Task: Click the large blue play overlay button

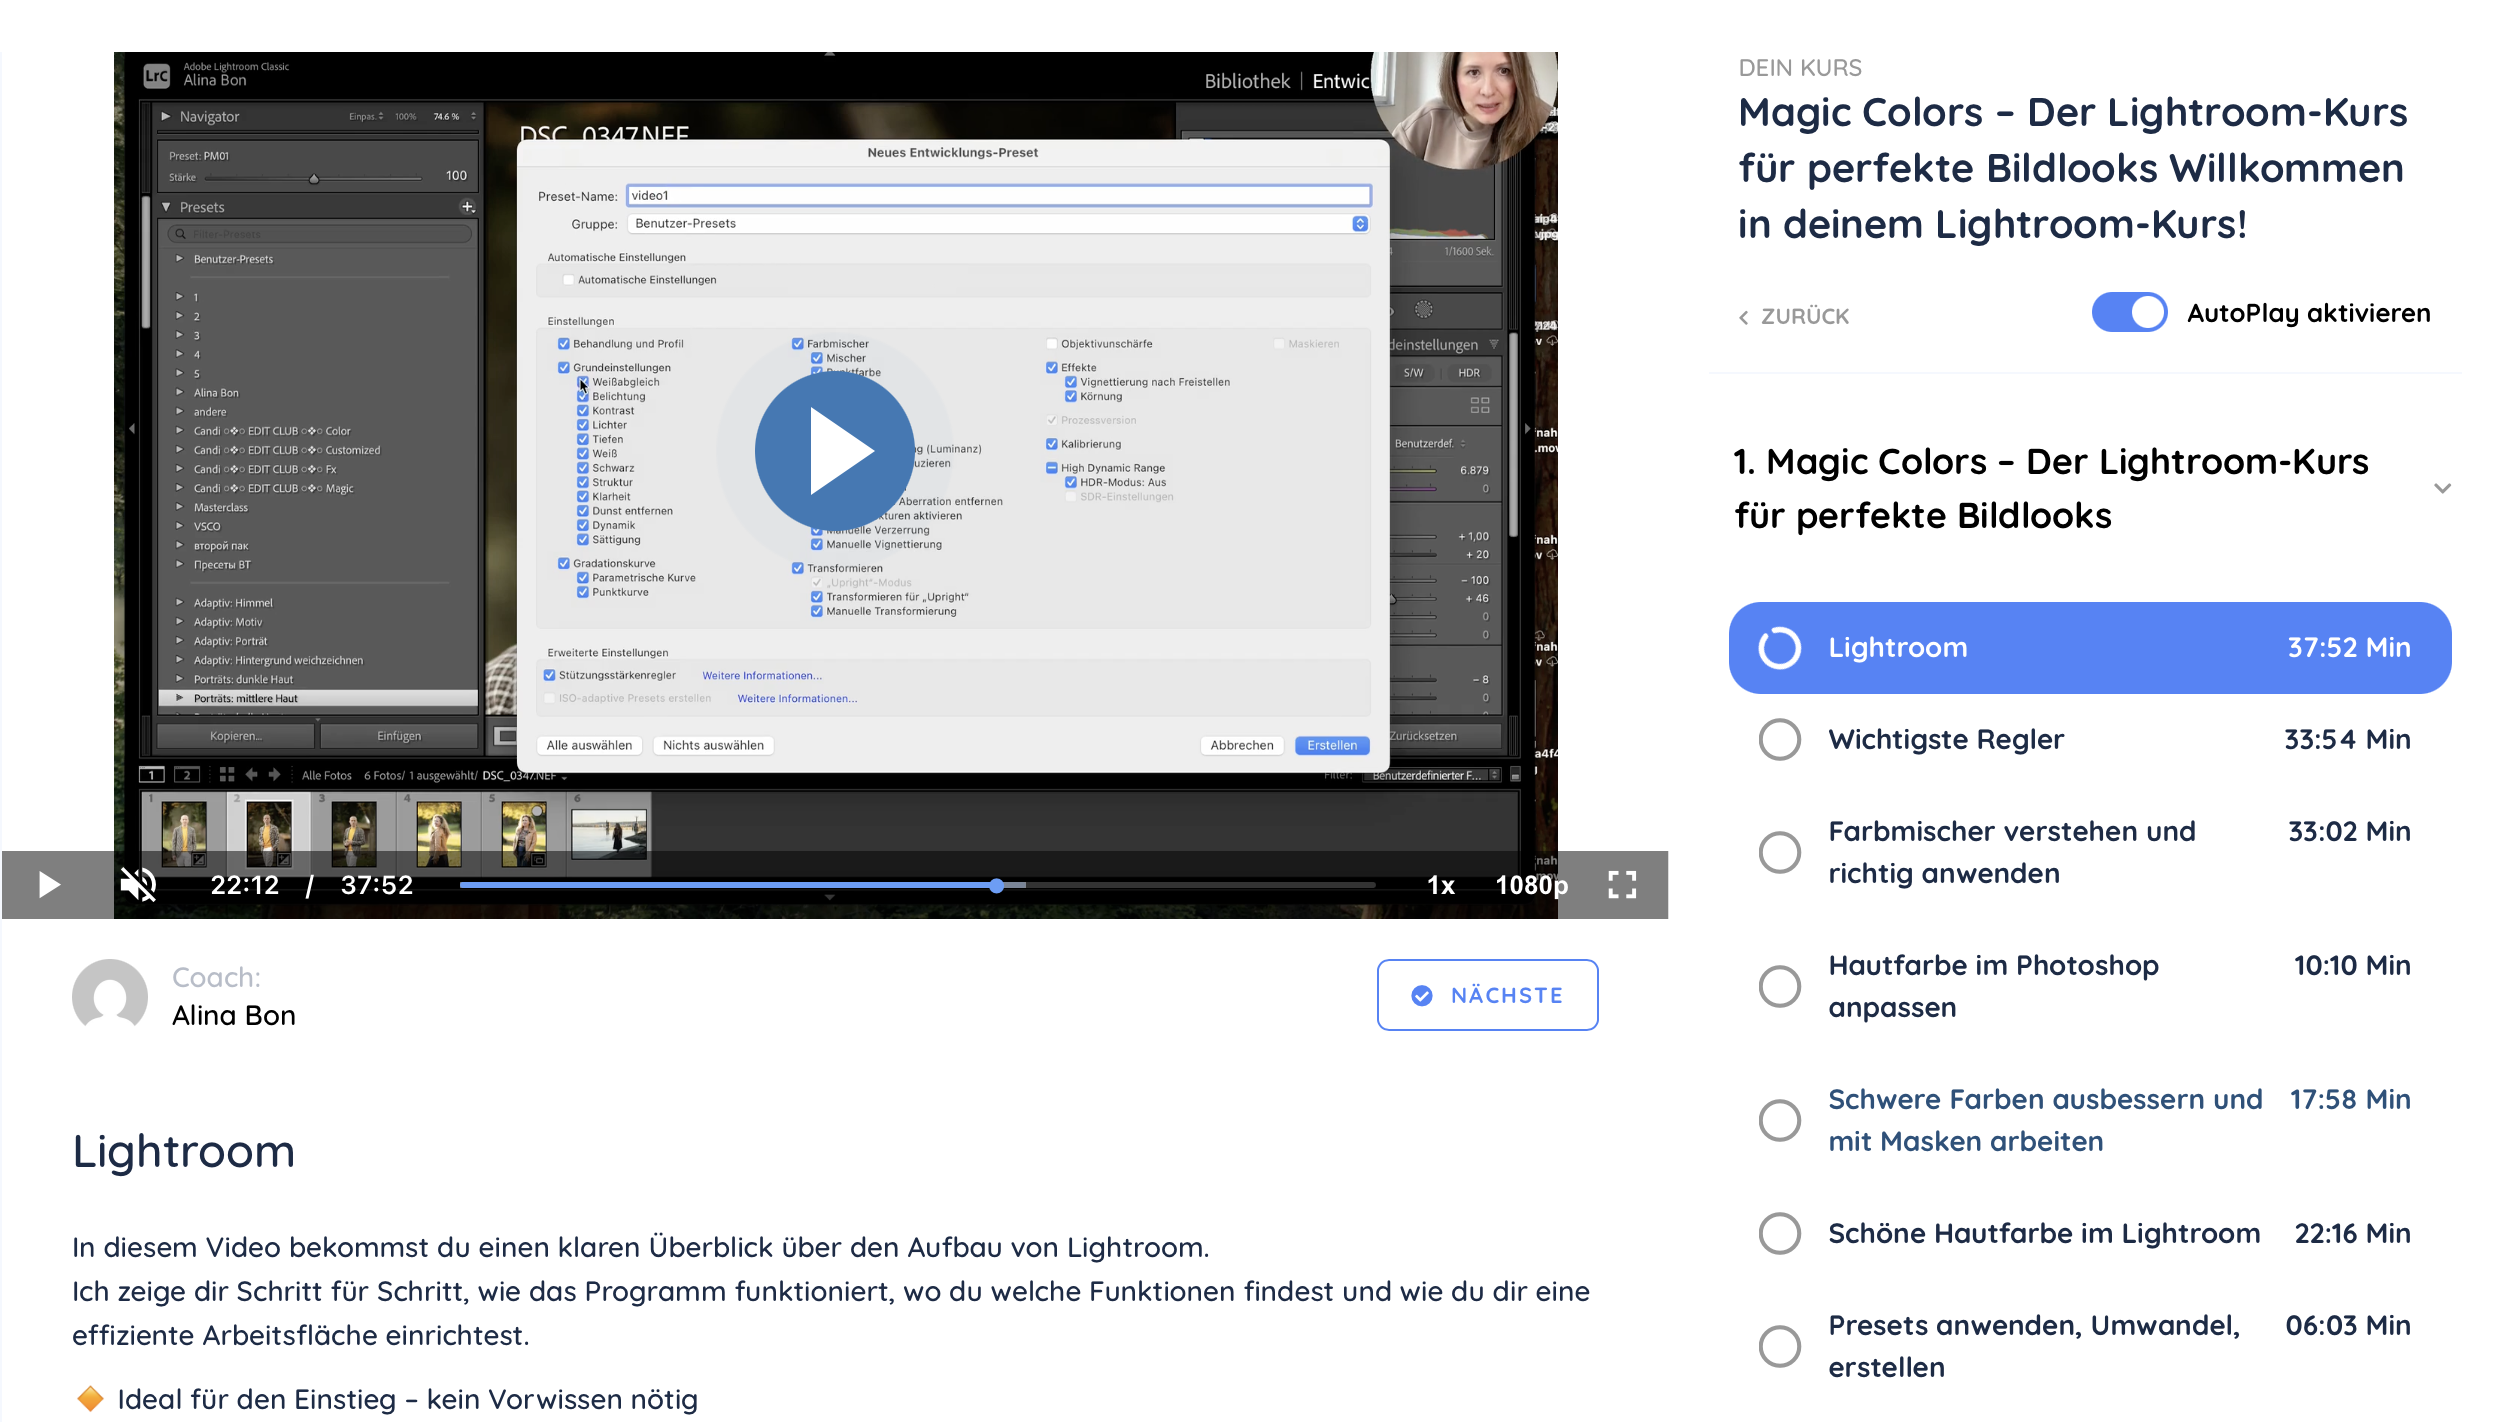Action: (834, 451)
